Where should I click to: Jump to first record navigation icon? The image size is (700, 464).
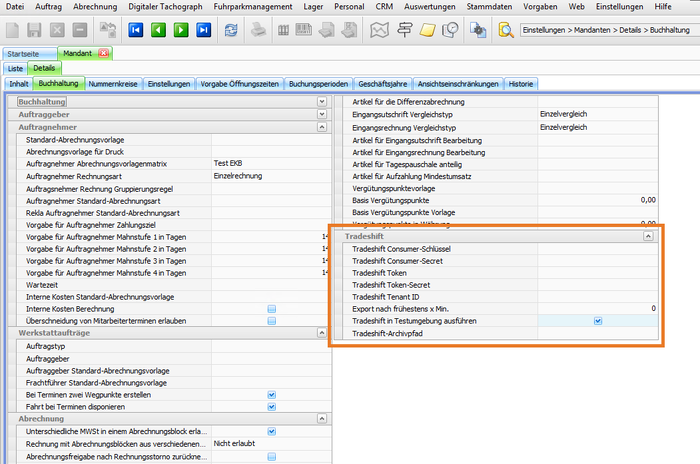click(135, 30)
